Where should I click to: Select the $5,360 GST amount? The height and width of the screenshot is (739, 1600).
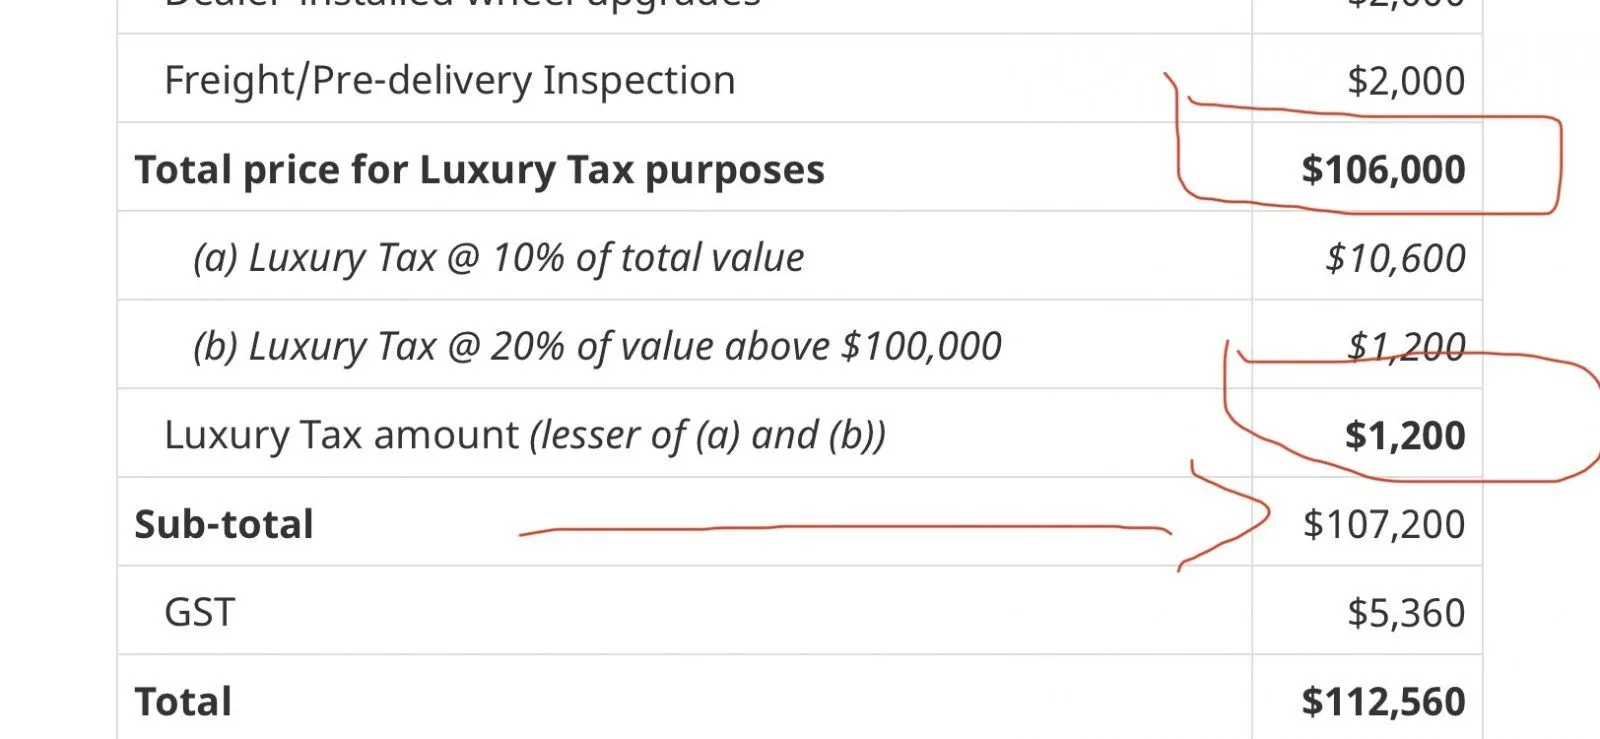click(1405, 612)
